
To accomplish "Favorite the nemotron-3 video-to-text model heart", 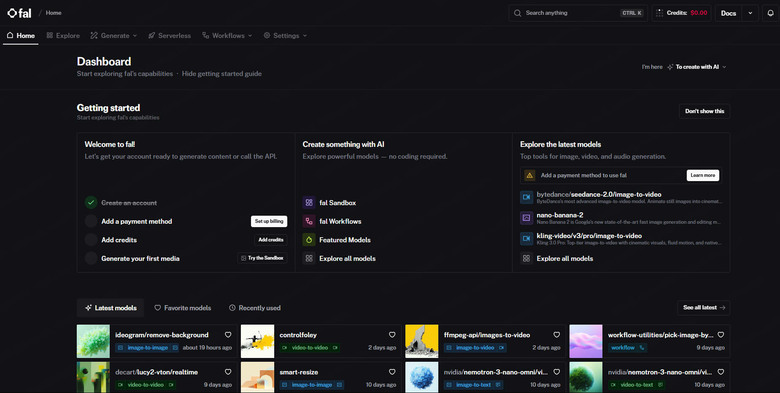I will click(721, 372).
